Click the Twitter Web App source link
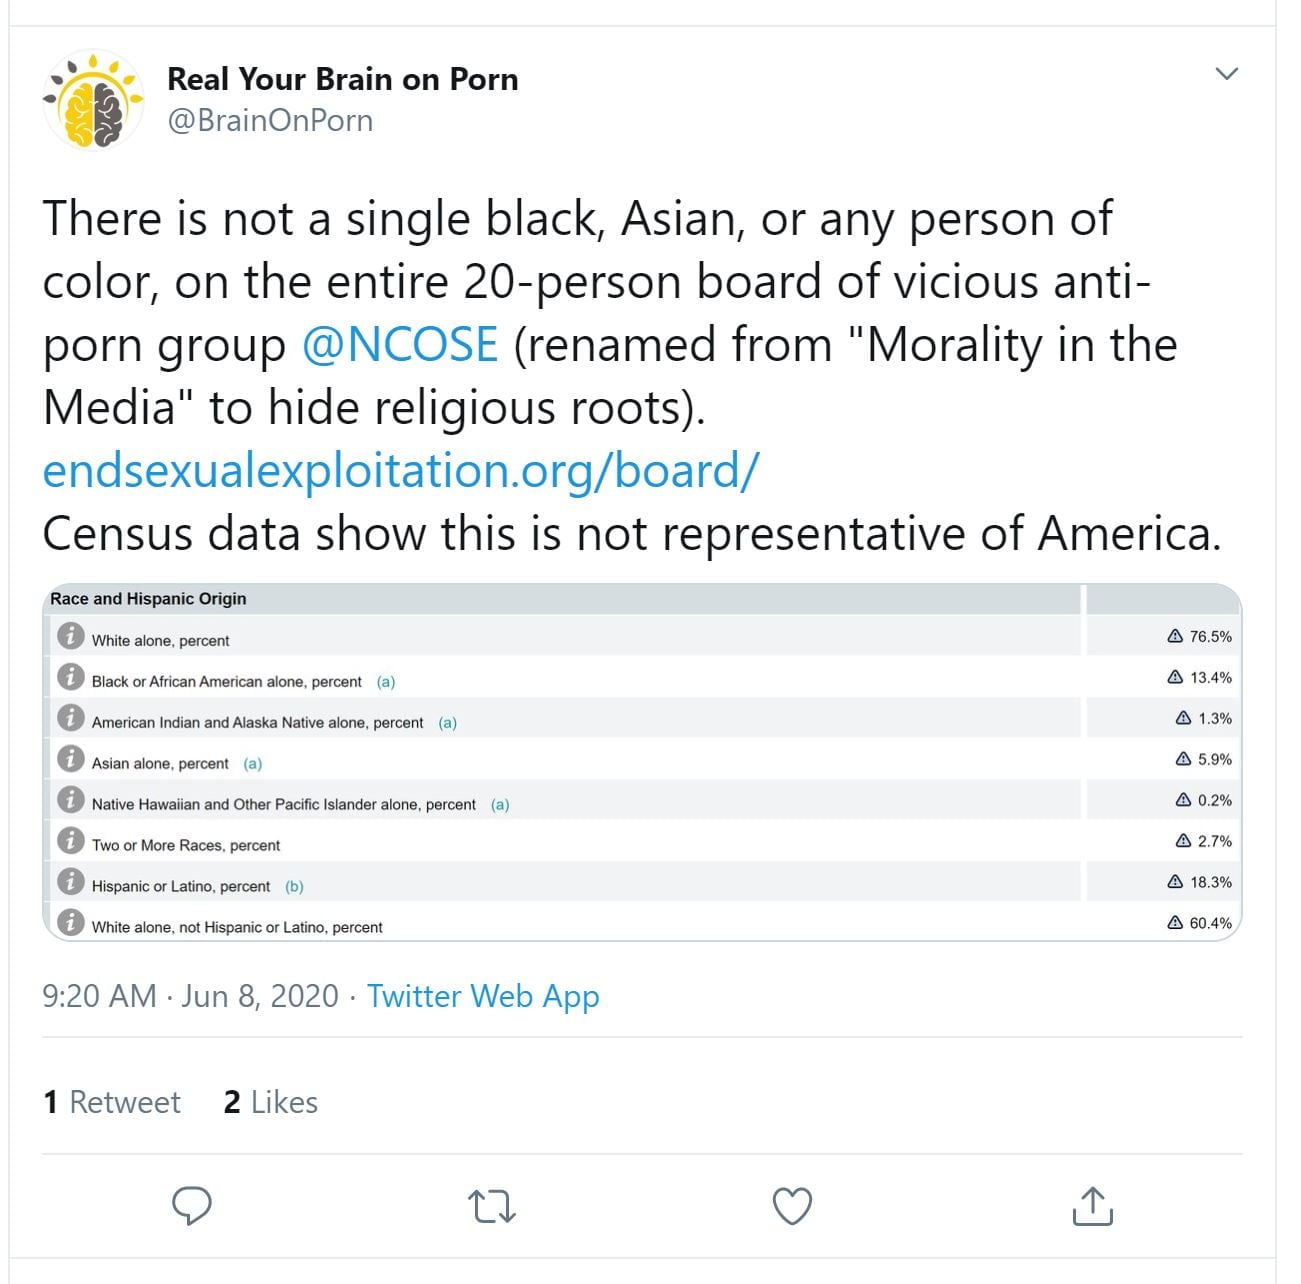The image size is (1301, 1284). (483, 996)
